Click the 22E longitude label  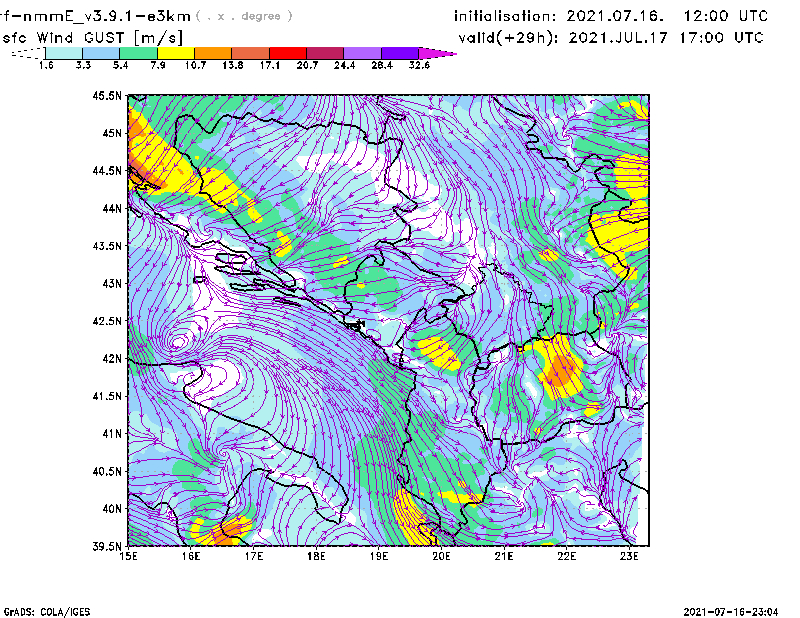pyautogui.click(x=566, y=556)
